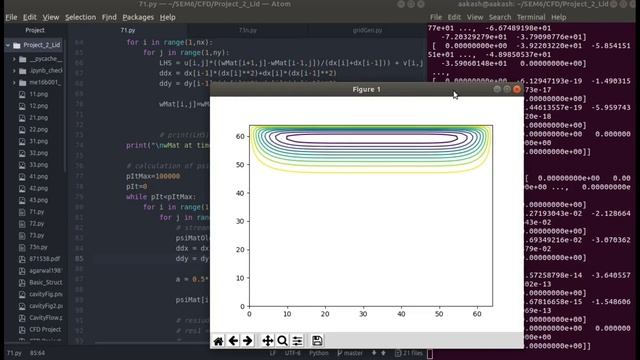The image size is (640, 360).
Task: Open Atom View menu
Action: coord(51,17)
